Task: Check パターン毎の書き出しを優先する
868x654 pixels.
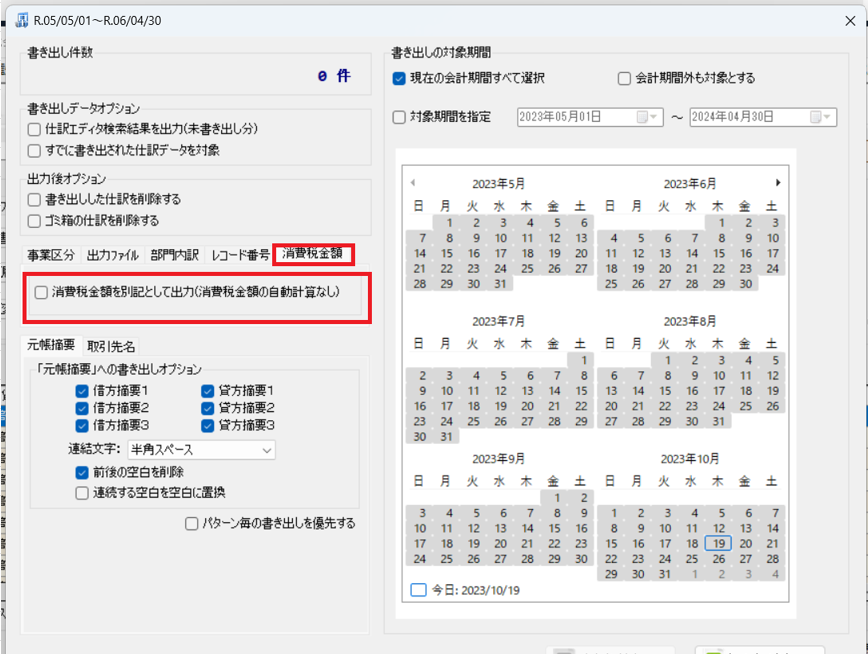Action: [x=192, y=523]
